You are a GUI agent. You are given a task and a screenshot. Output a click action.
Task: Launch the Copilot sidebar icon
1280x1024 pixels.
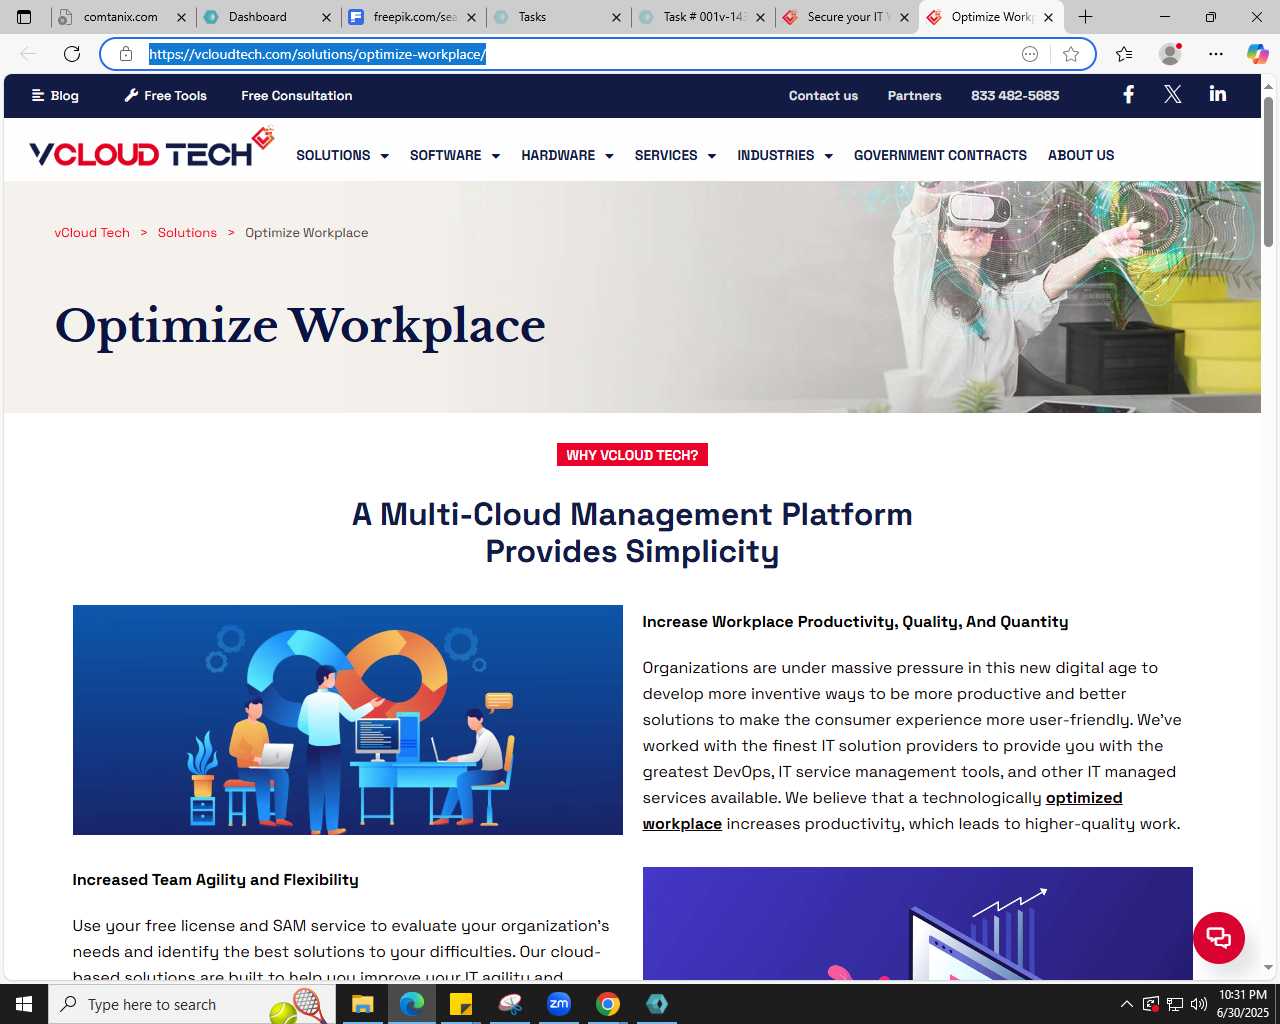pos(1257,54)
